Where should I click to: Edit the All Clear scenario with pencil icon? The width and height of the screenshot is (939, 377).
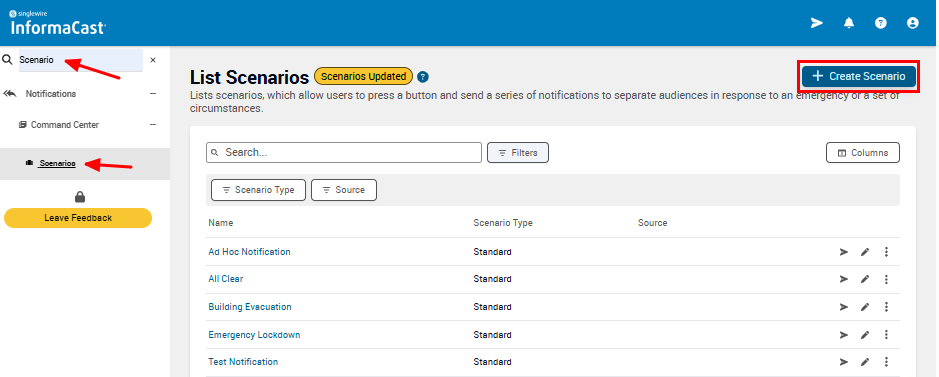click(865, 279)
